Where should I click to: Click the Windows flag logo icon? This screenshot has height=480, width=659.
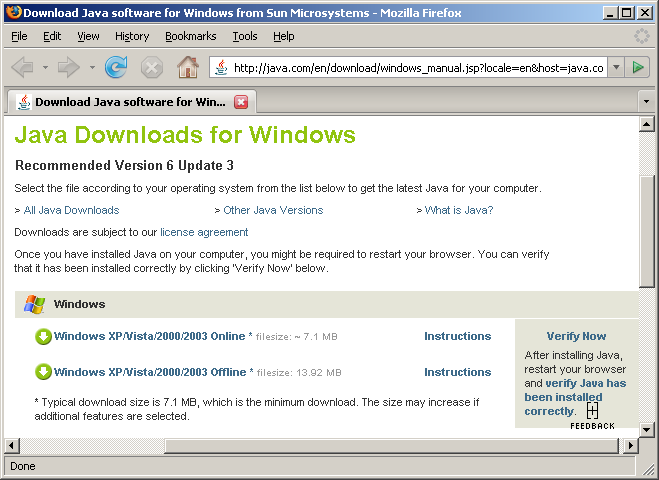pyautogui.click(x=34, y=304)
